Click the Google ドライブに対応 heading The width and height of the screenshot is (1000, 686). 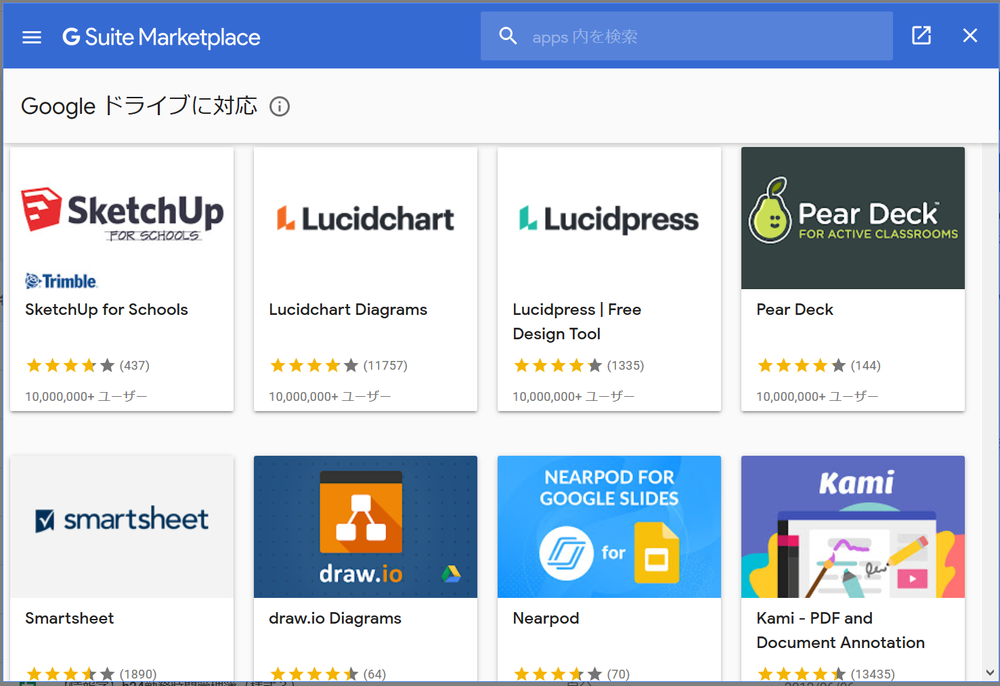(x=139, y=106)
